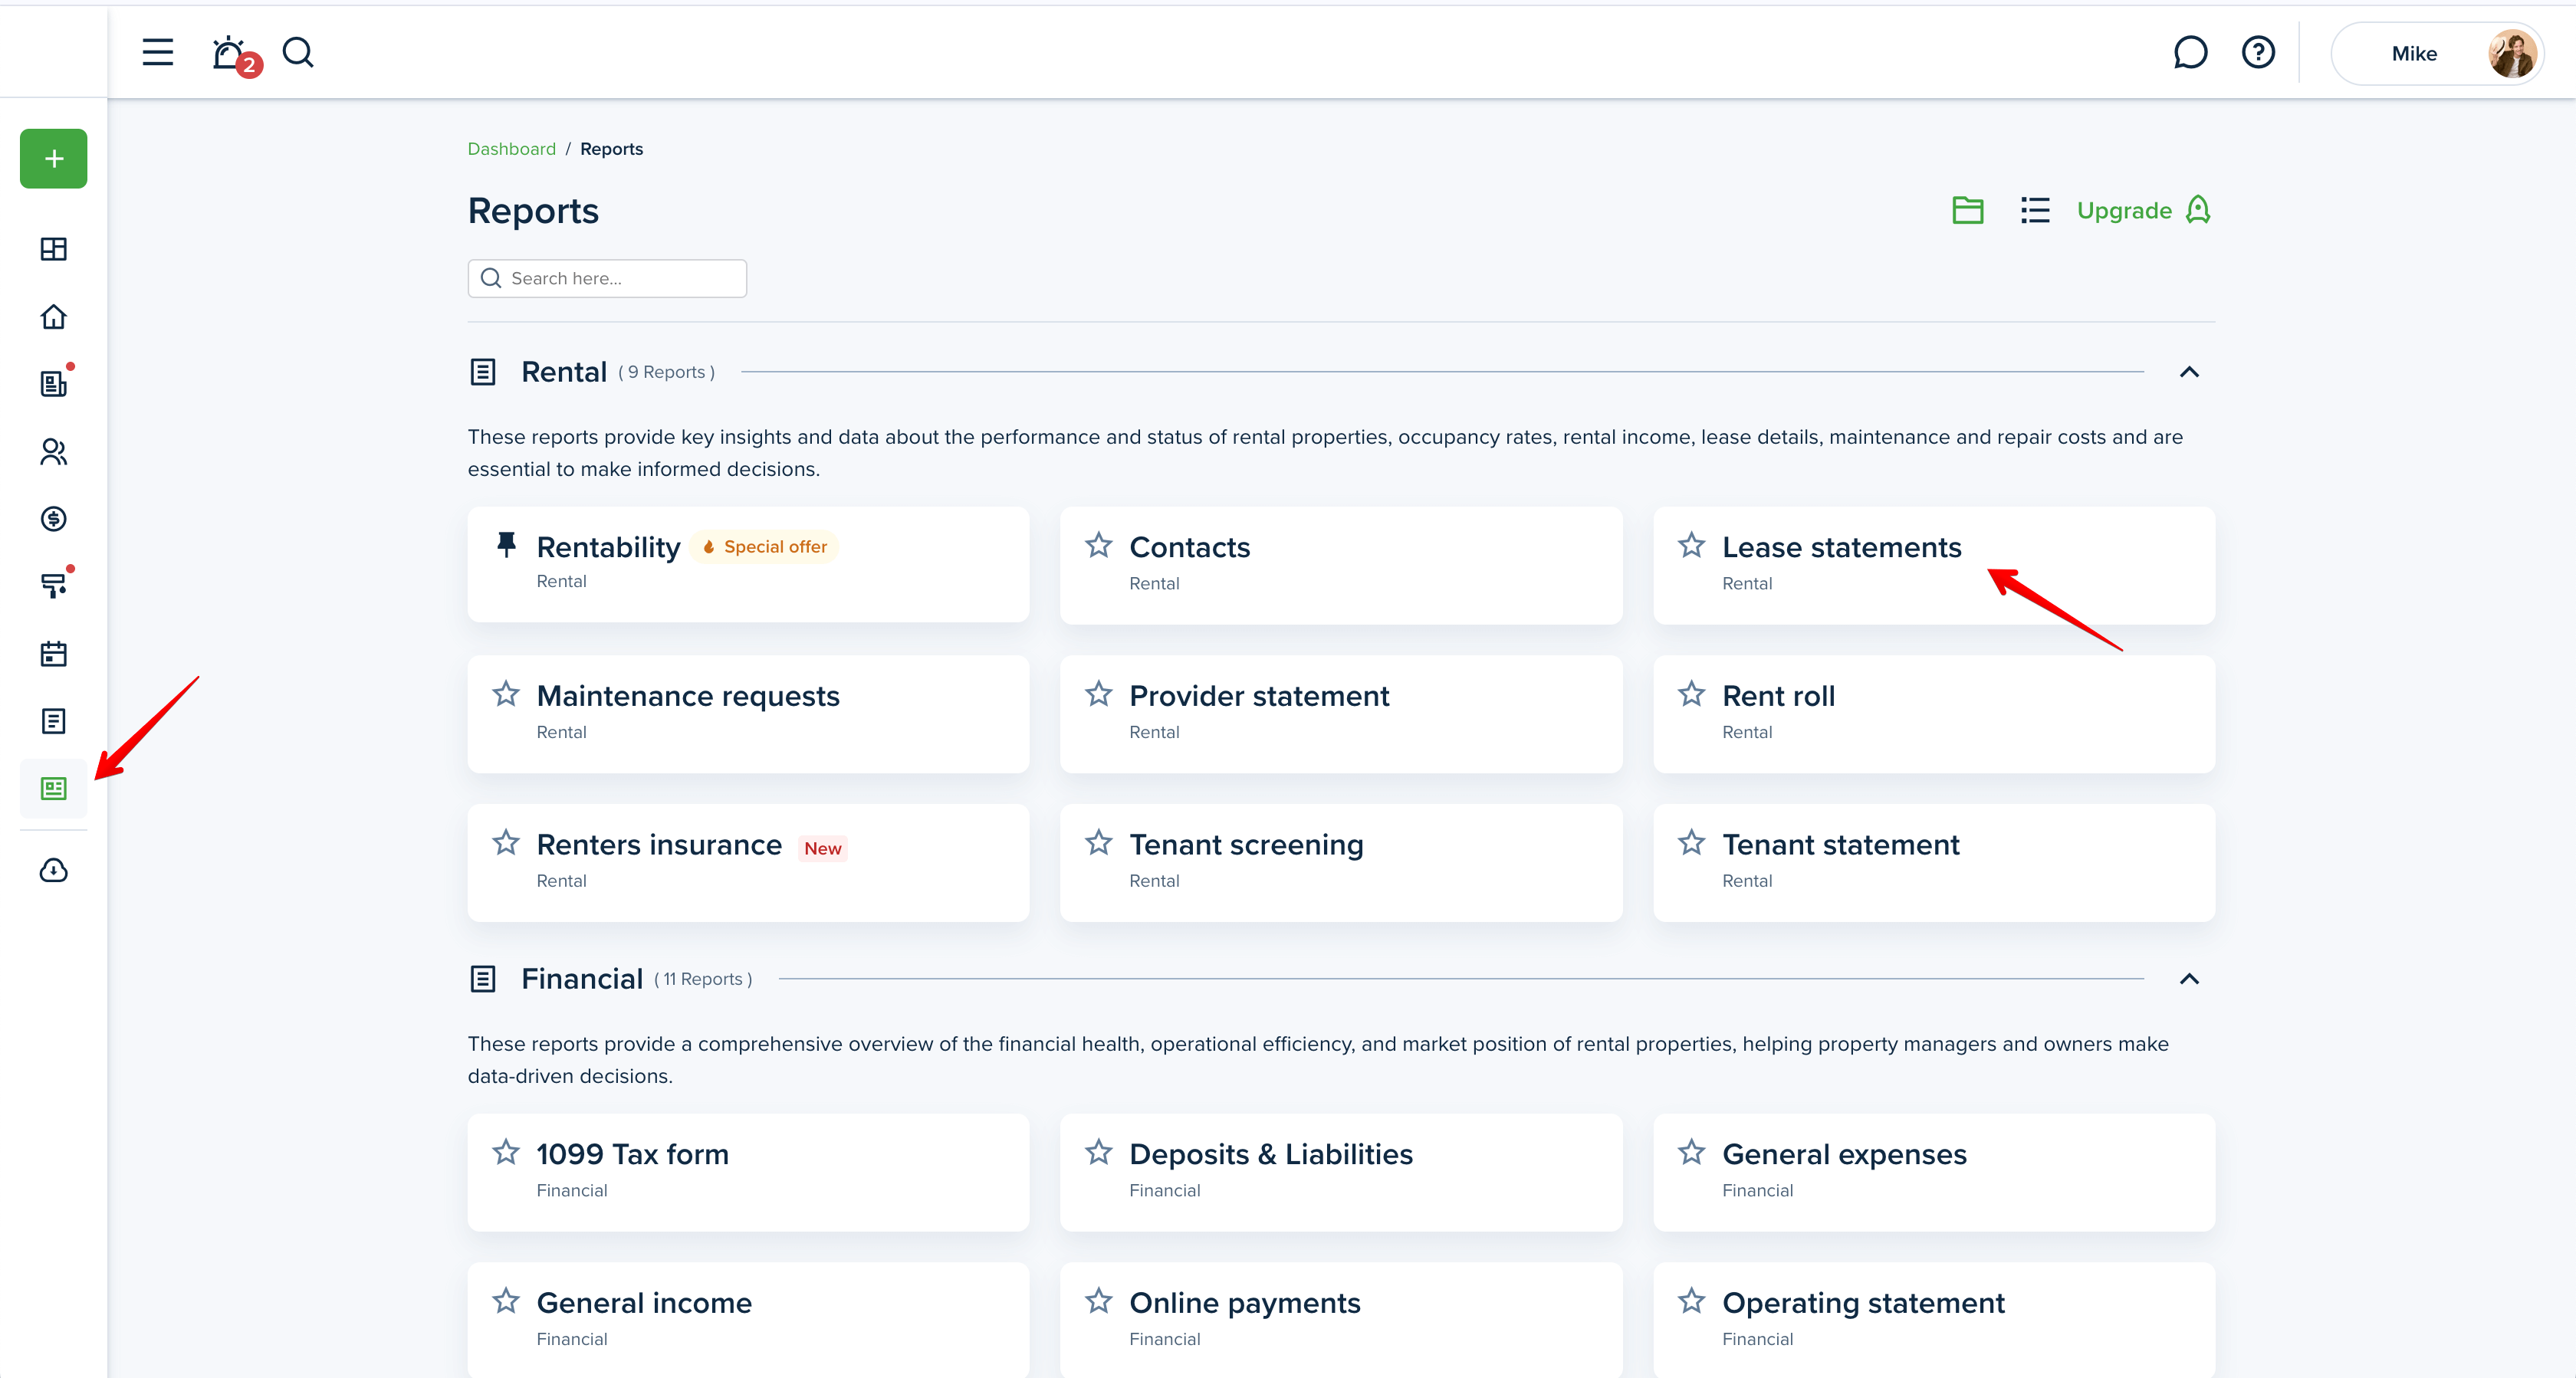Star the Online payments report
Viewport: 2576px width, 1378px height.
click(1098, 1301)
